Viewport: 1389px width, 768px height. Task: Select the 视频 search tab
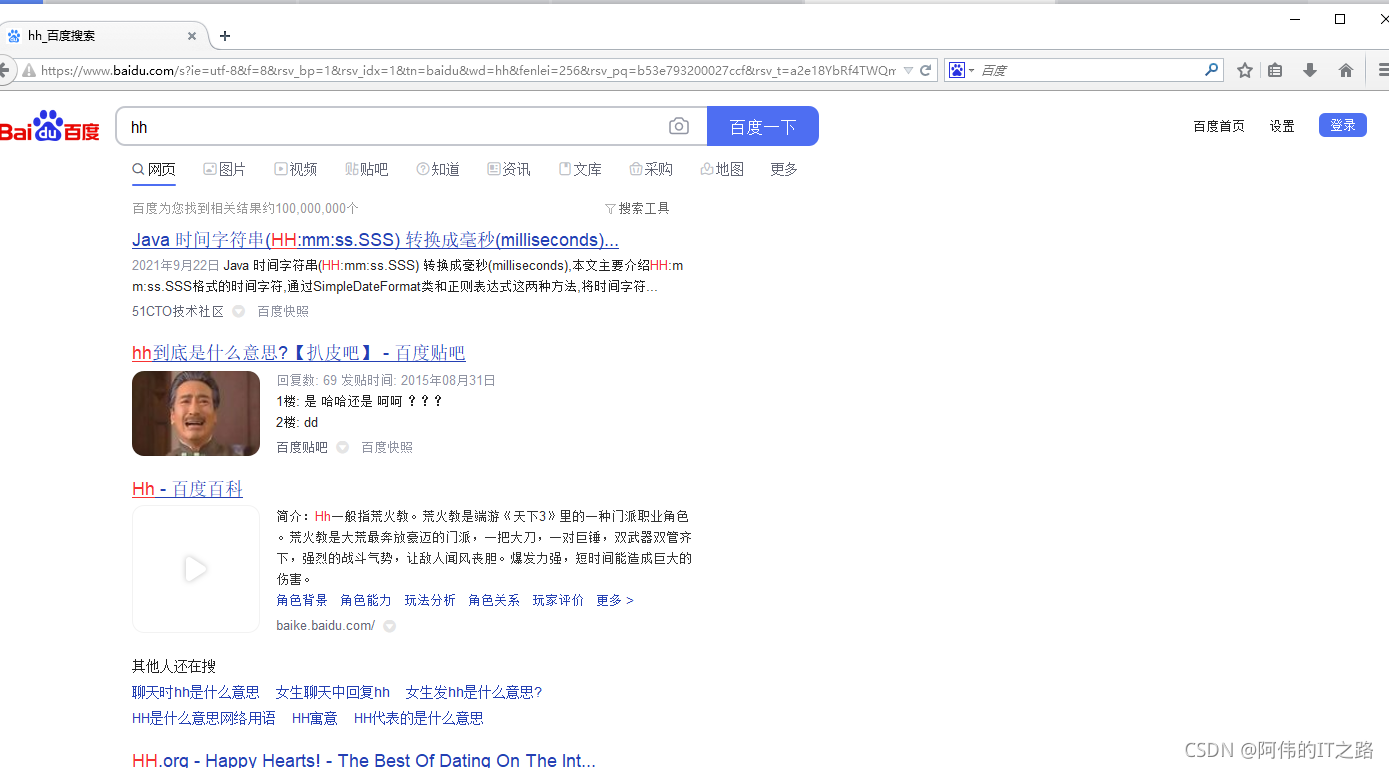click(x=296, y=168)
